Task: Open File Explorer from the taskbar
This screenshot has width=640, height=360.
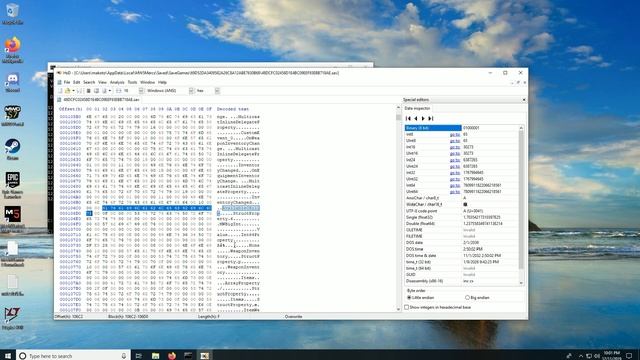Action: [x=156, y=356]
